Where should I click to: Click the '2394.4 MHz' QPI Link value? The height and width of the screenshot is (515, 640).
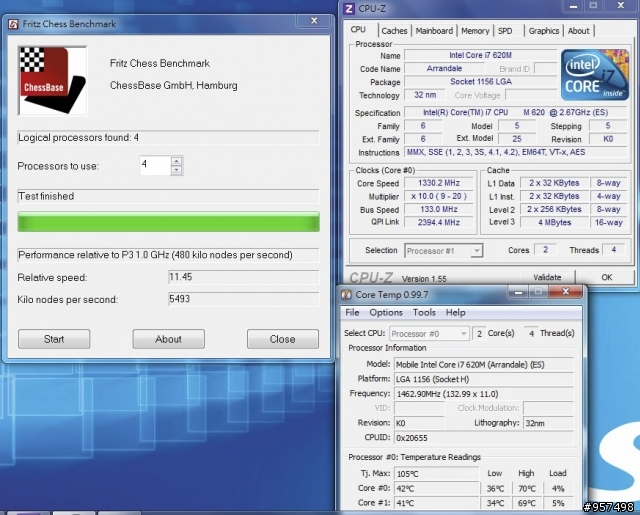(439, 222)
